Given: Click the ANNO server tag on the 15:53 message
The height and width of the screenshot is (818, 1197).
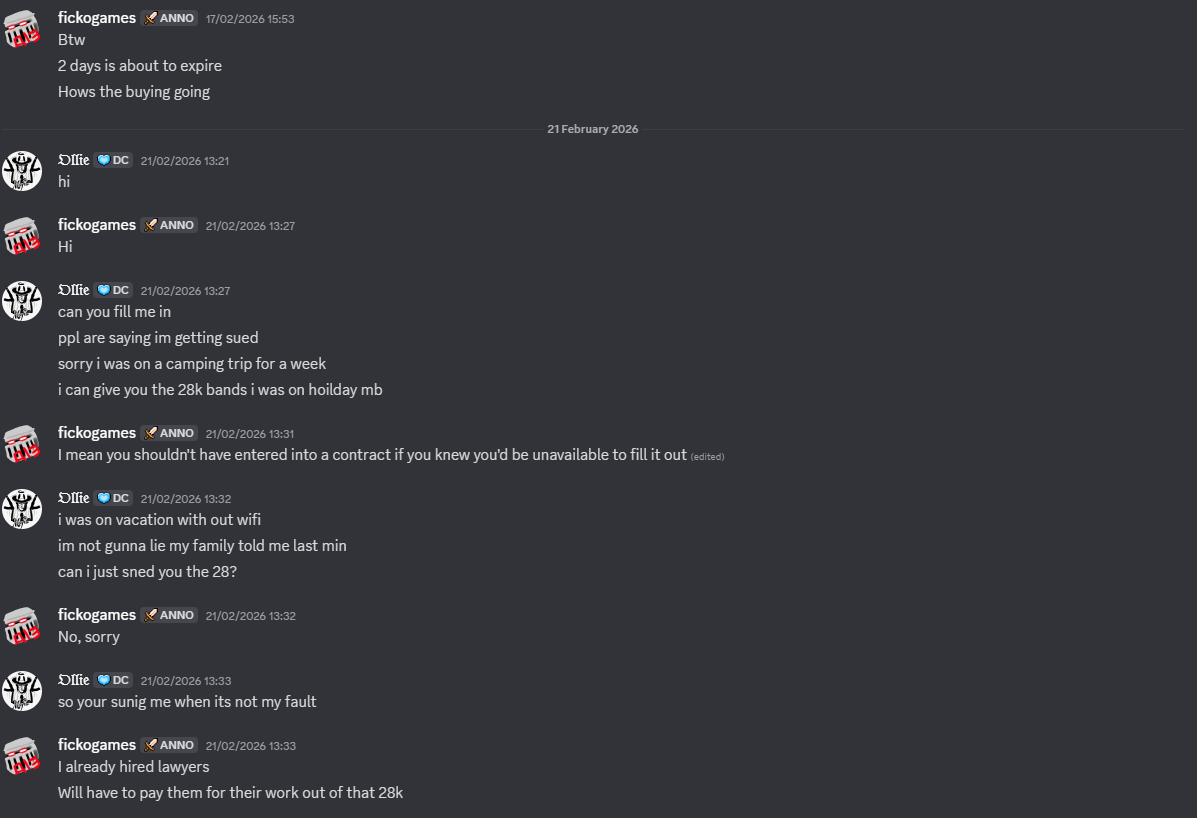Looking at the screenshot, I should tap(169, 18).
